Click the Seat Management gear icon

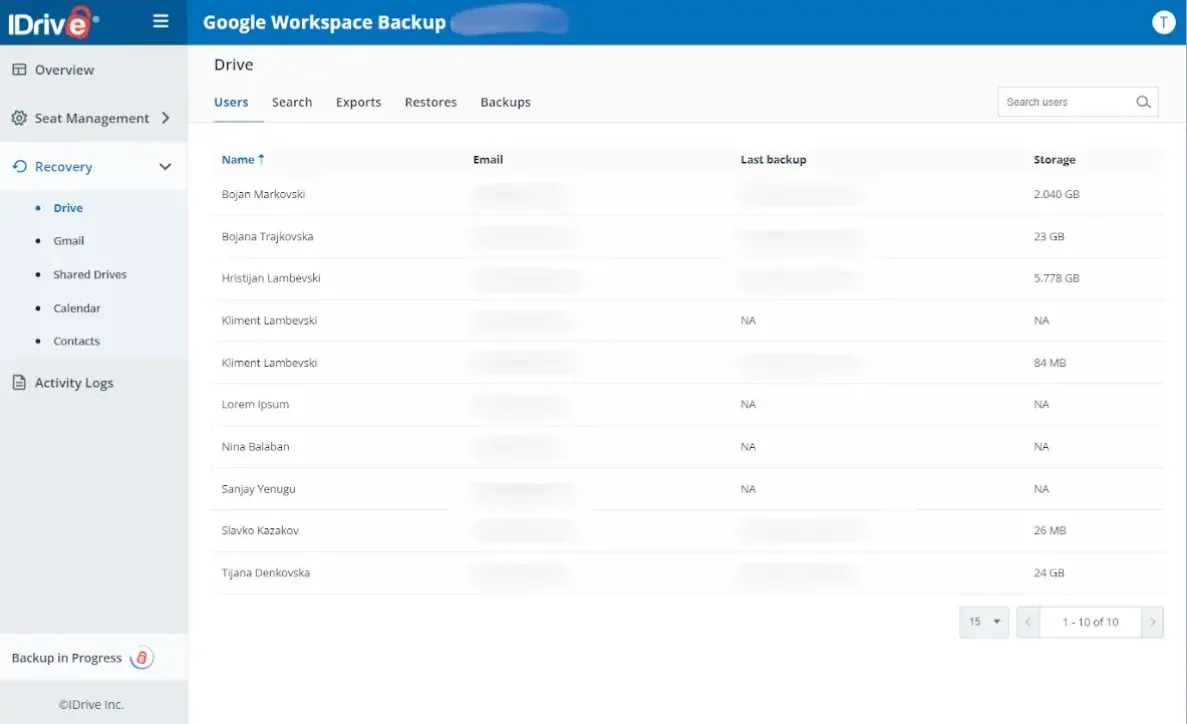pos(19,118)
